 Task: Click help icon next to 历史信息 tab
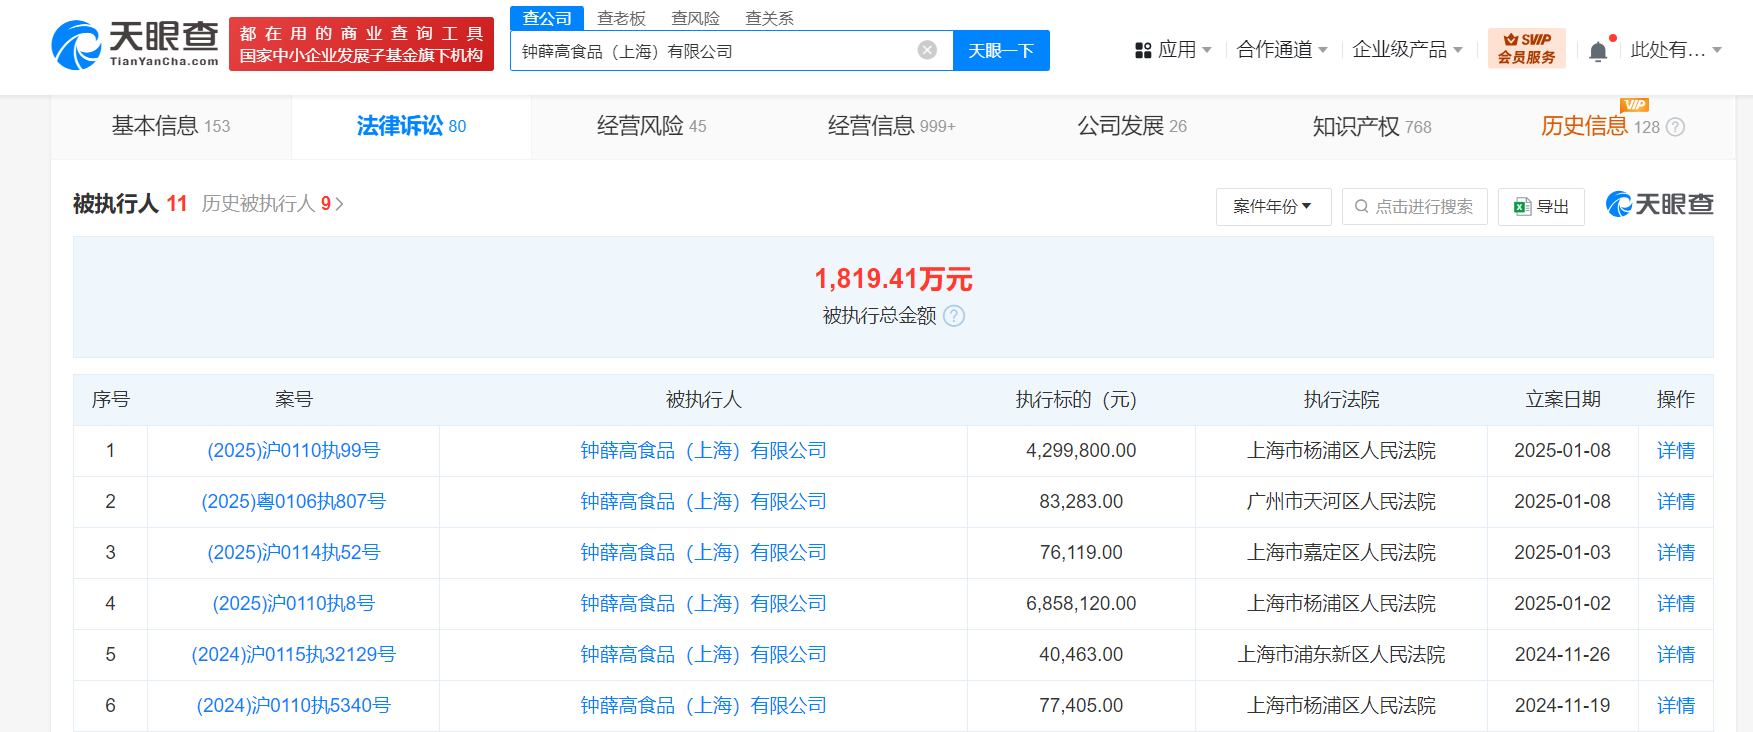pyautogui.click(x=1676, y=127)
